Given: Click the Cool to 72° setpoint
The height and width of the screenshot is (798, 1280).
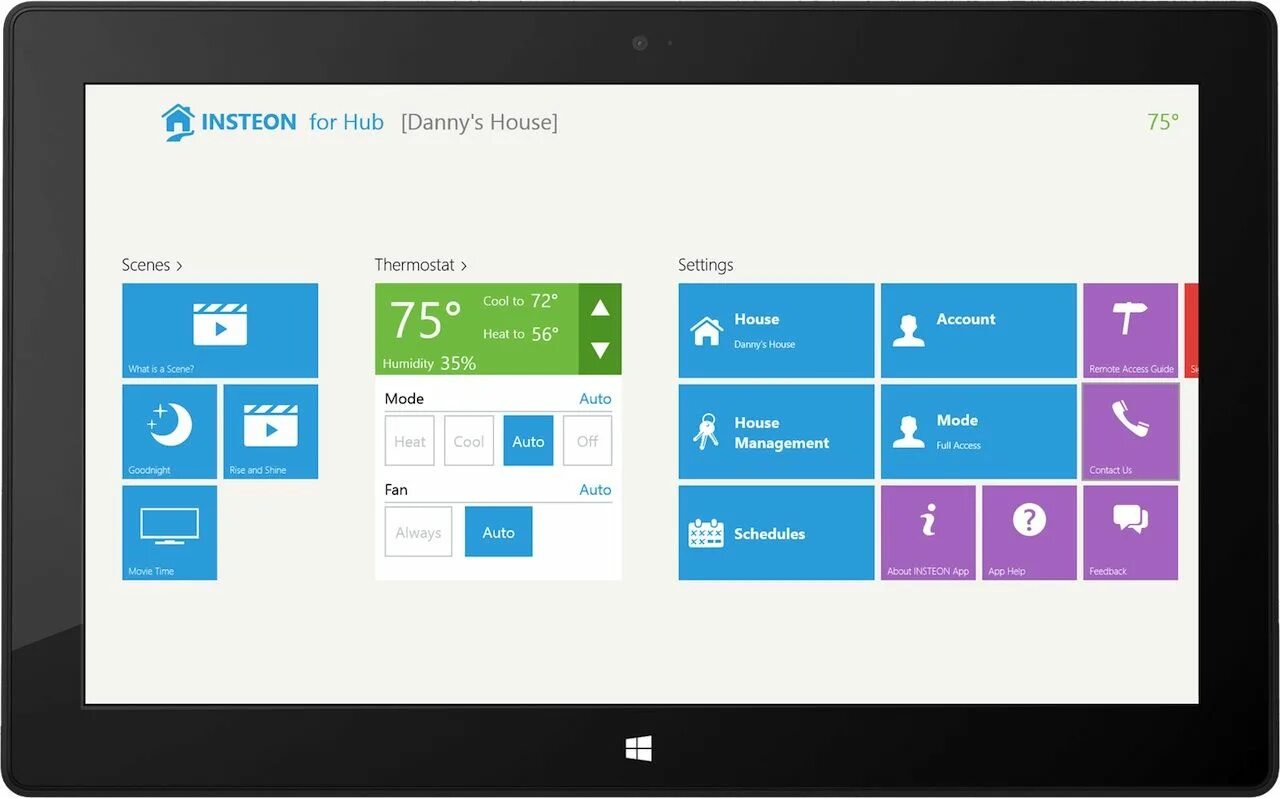Looking at the screenshot, I should [520, 301].
